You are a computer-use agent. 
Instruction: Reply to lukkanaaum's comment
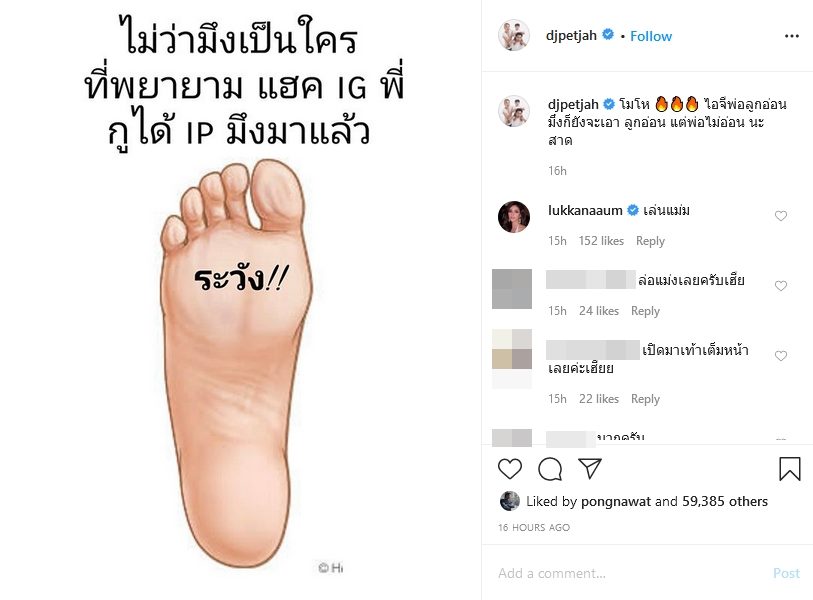(650, 241)
